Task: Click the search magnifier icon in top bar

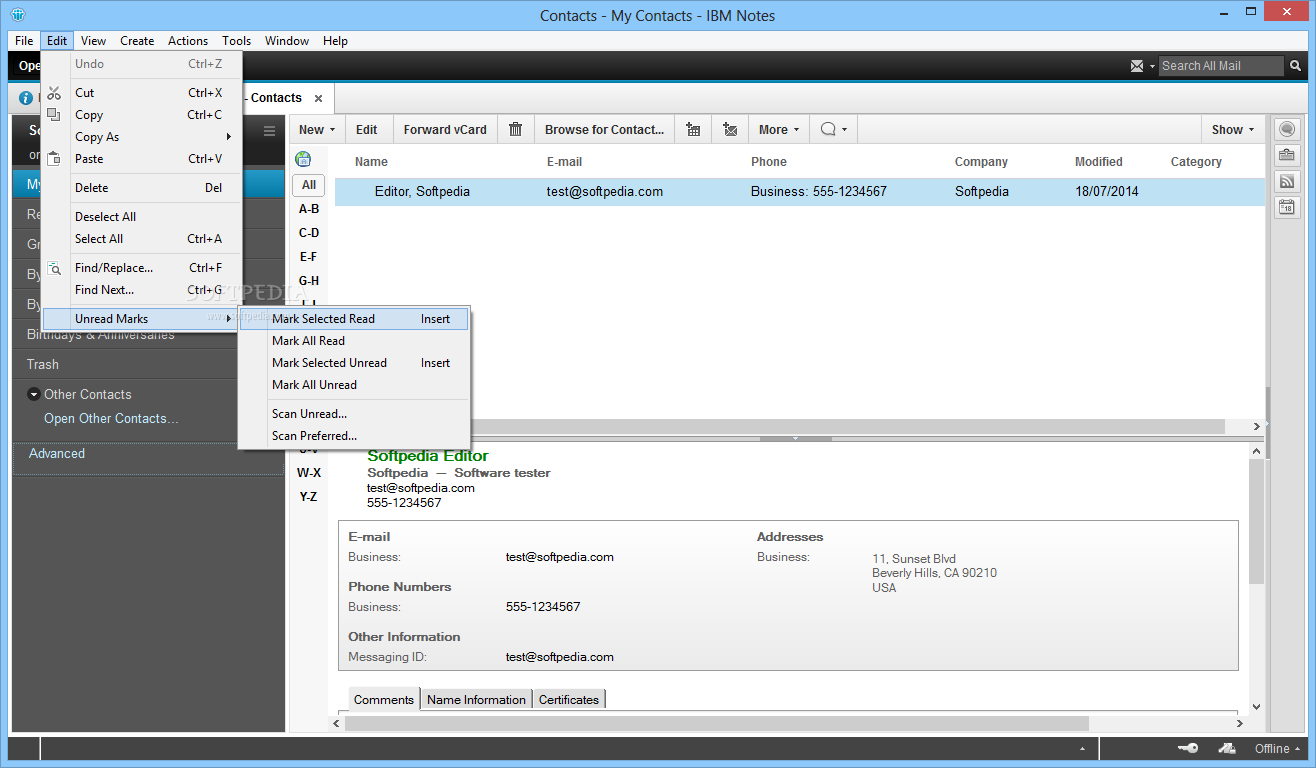Action: tap(1295, 66)
